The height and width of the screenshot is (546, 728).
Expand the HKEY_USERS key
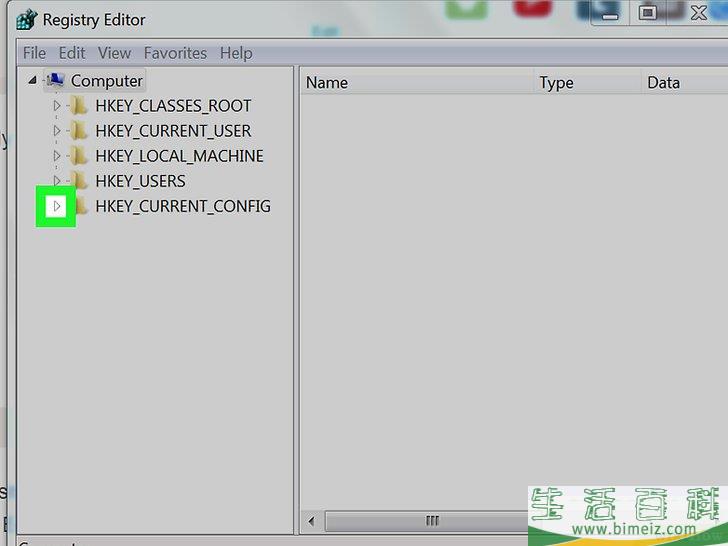click(57, 181)
